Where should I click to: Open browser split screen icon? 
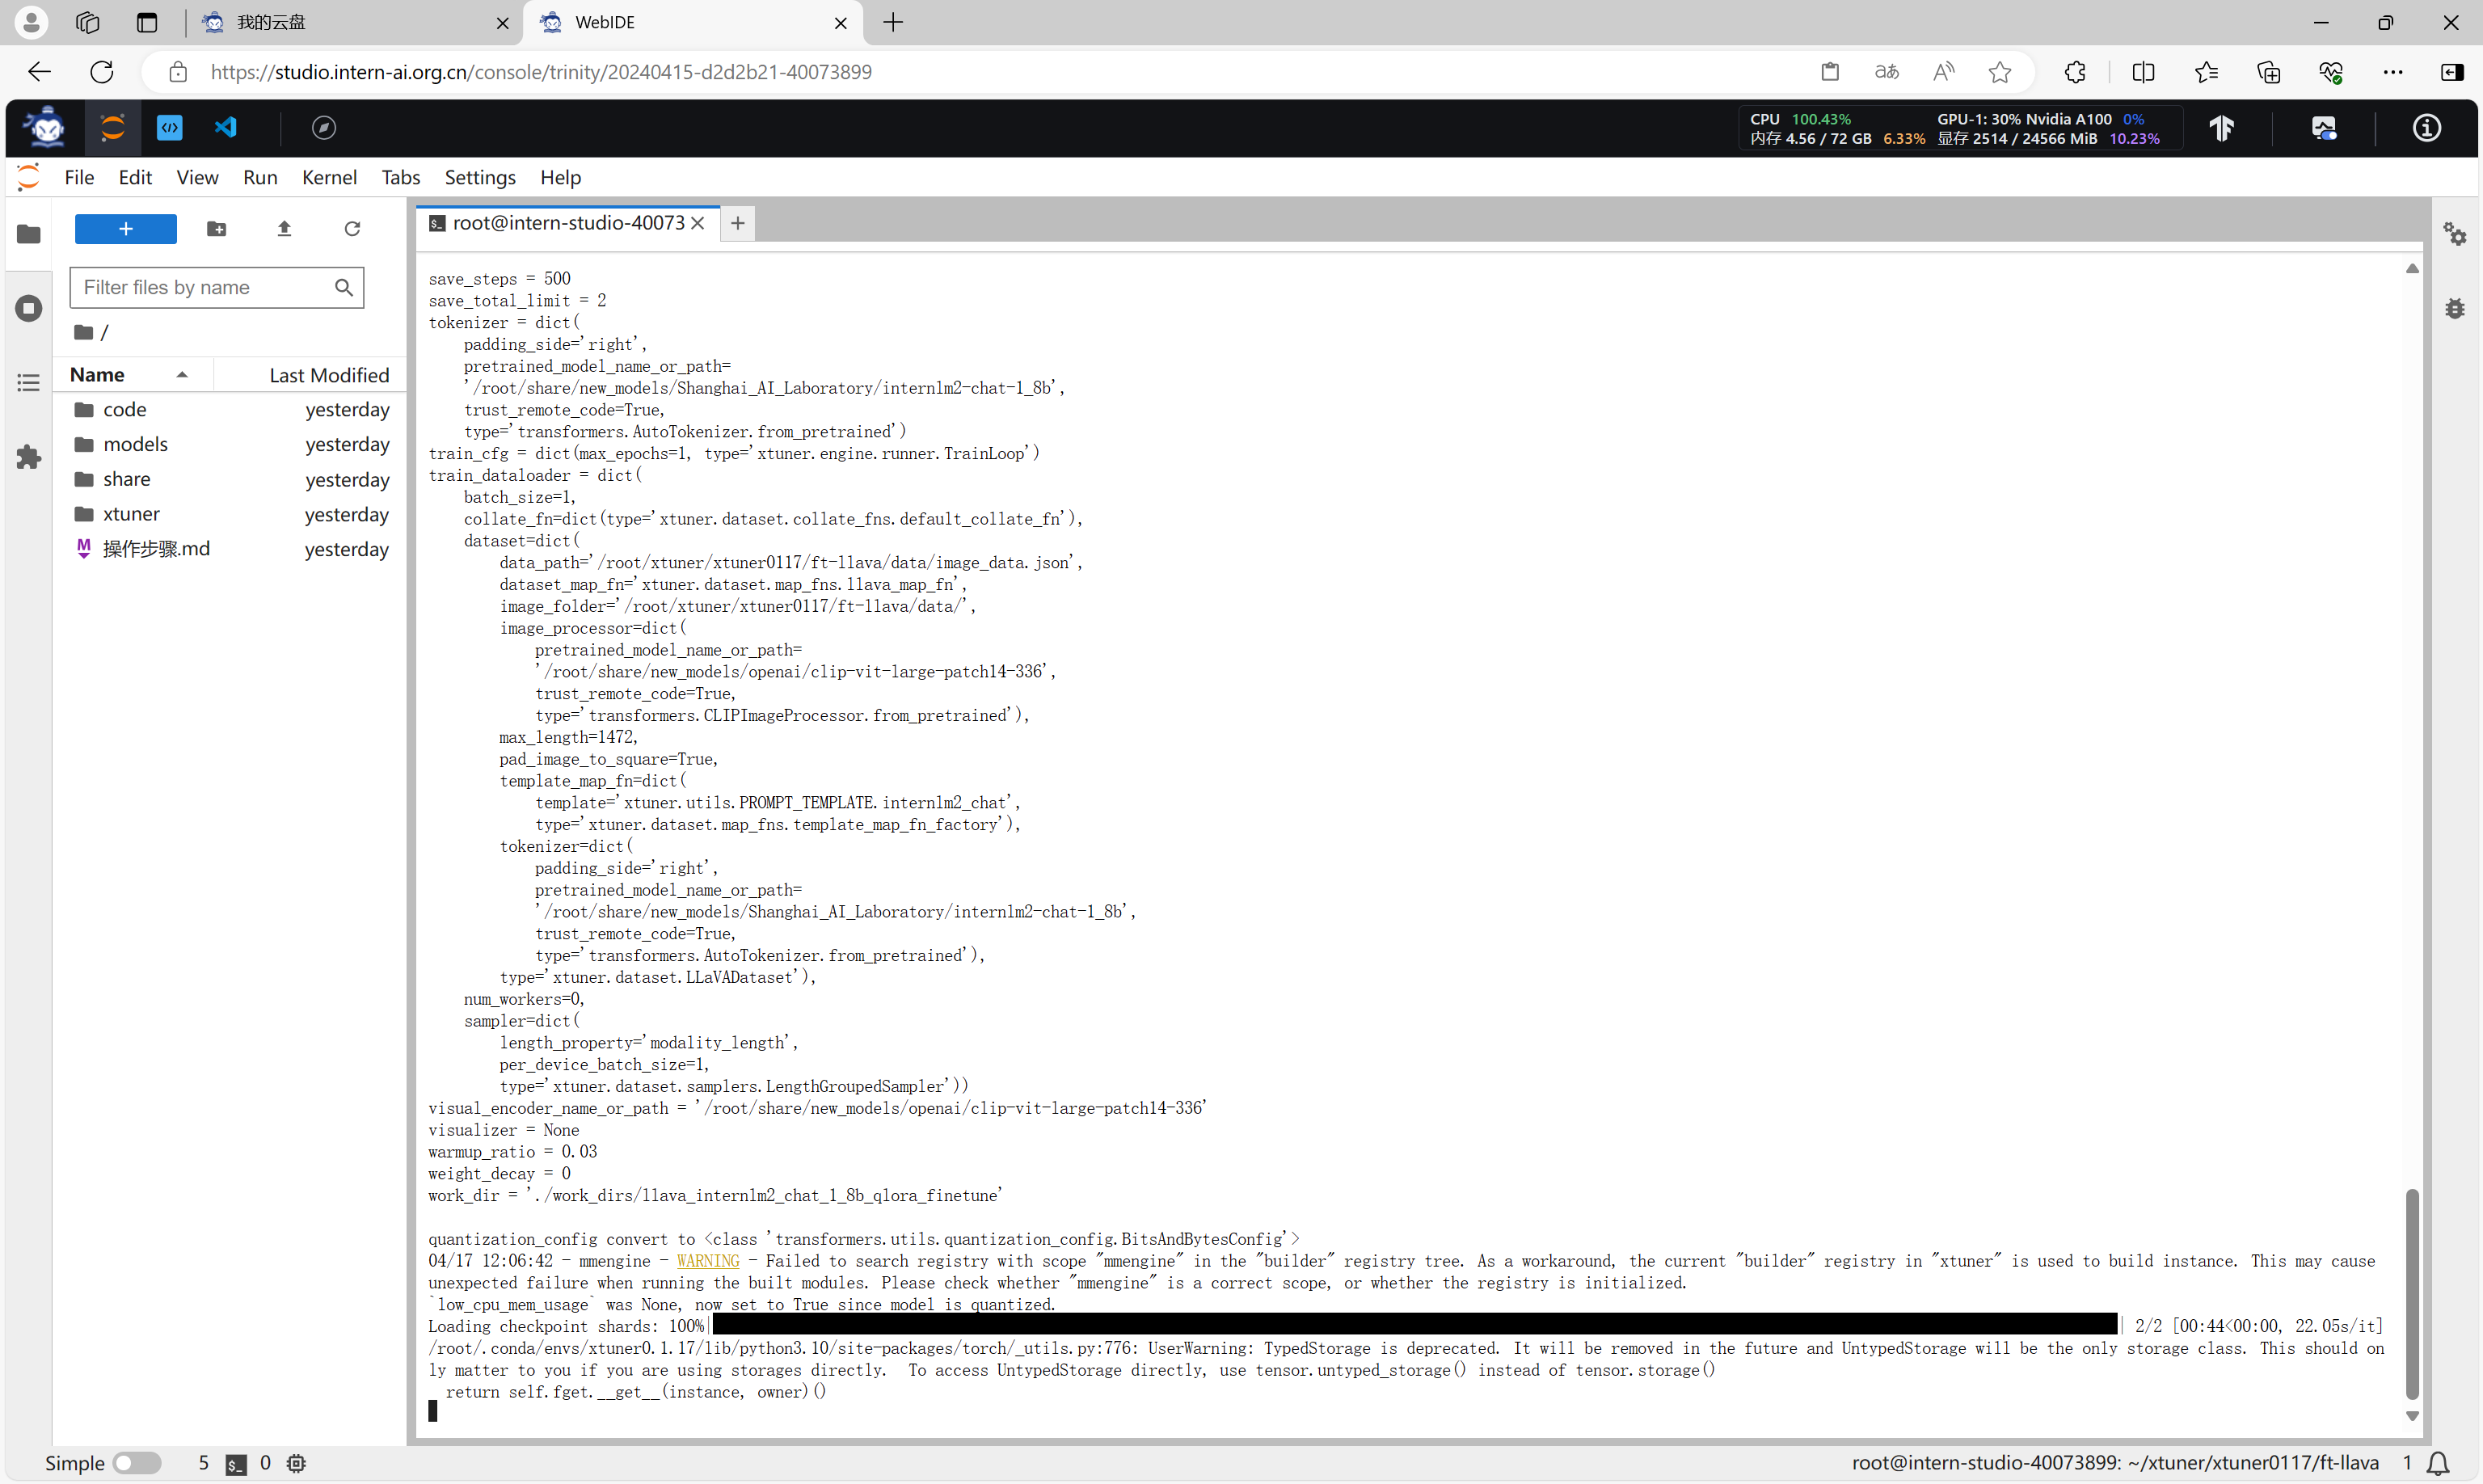click(2143, 72)
